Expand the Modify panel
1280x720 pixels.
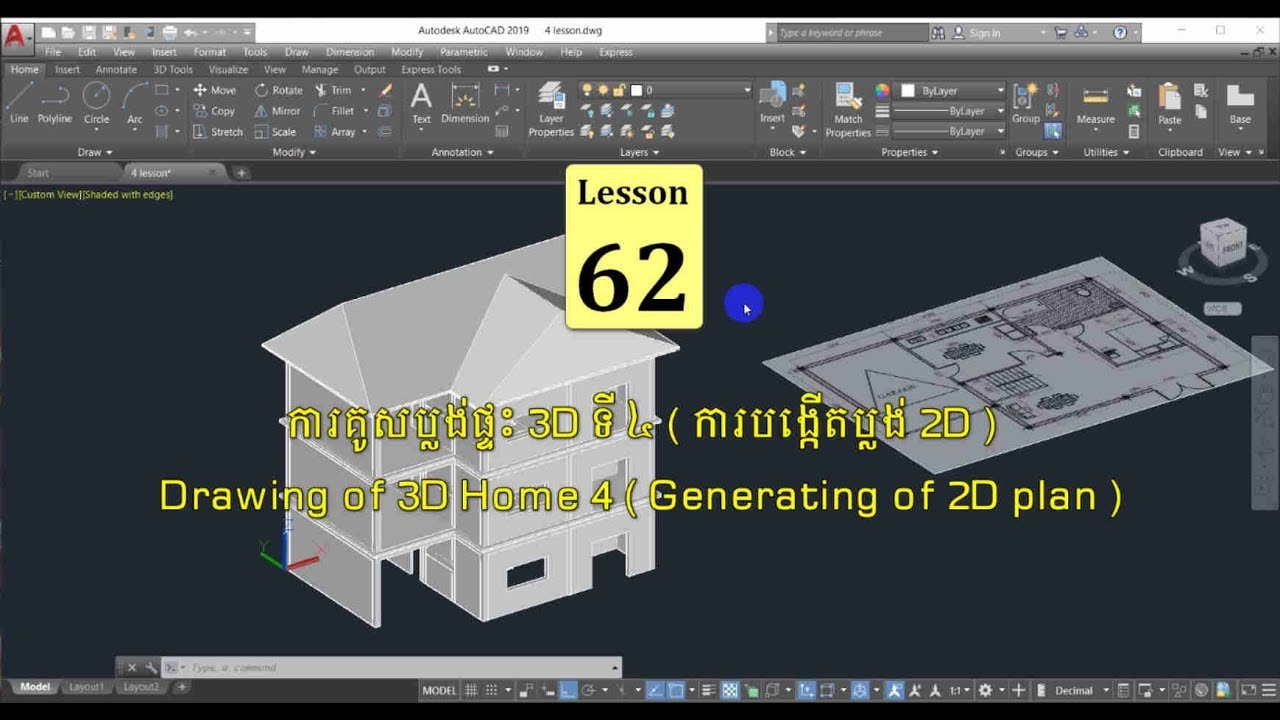pyautogui.click(x=294, y=152)
